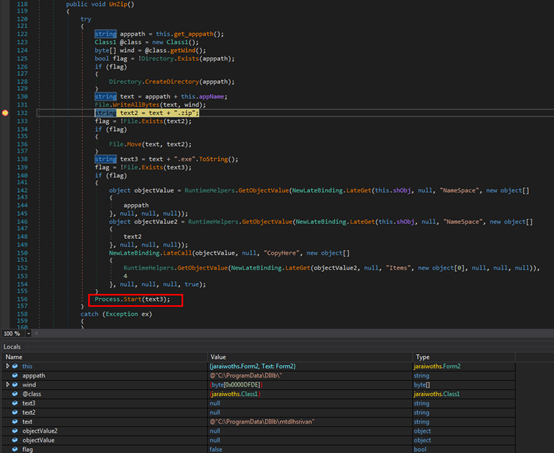554x453 pixels.
Task: Click wind value byte[0x0000DFDE]
Action: tap(236, 384)
